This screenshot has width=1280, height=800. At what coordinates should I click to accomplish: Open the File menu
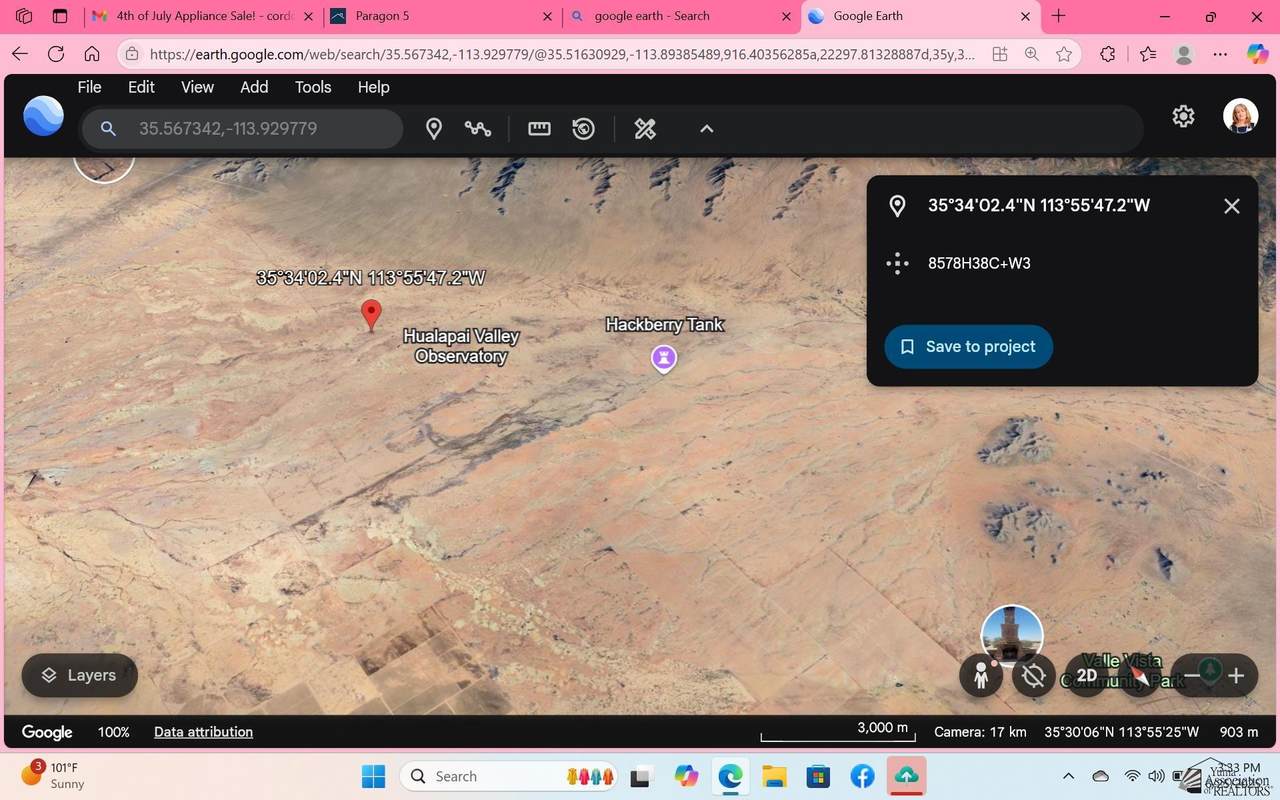[x=89, y=87]
